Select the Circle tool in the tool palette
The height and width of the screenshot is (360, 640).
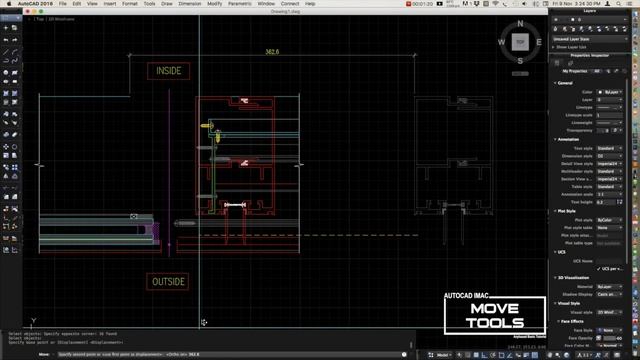[x=6, y=73]
